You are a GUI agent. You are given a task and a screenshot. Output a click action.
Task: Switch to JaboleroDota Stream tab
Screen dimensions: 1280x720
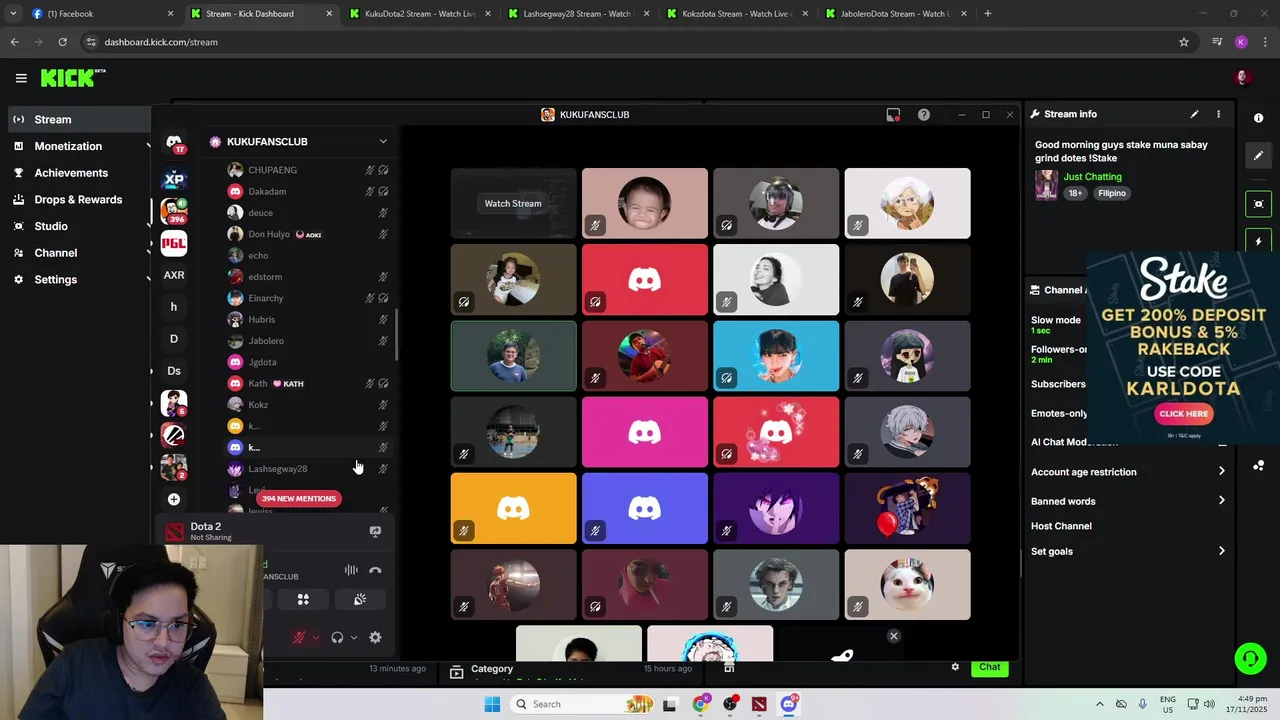[x=894, y=14]
